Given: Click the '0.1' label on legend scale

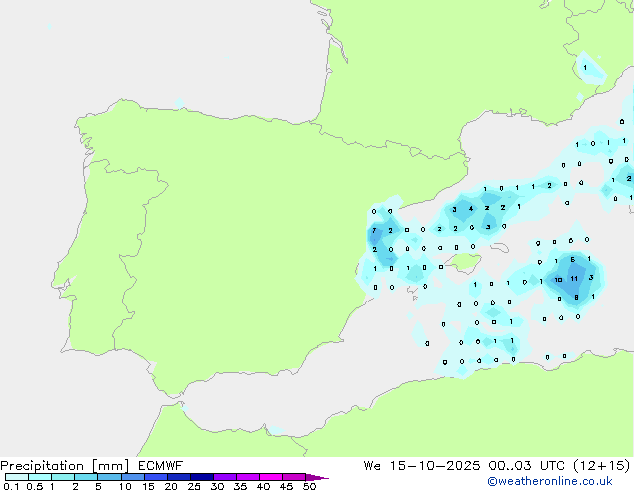Looking at the screenshot, I should point(11,486).
